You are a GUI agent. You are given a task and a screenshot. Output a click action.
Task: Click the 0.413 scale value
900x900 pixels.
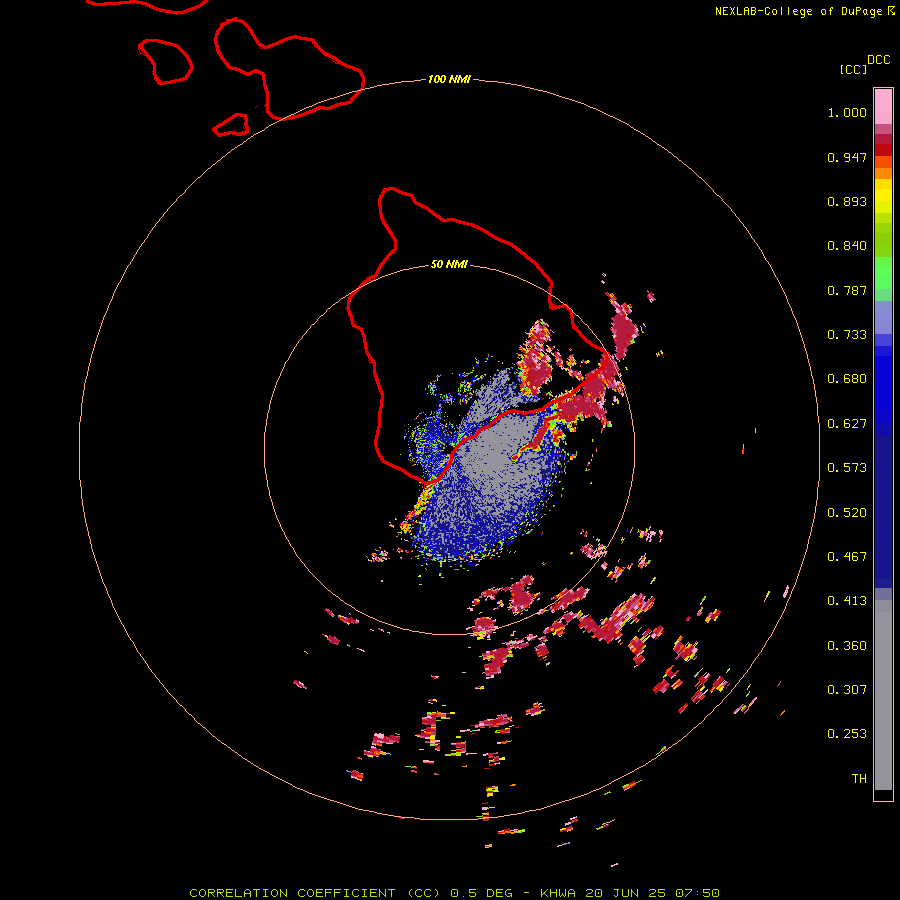tap(847, 601)
